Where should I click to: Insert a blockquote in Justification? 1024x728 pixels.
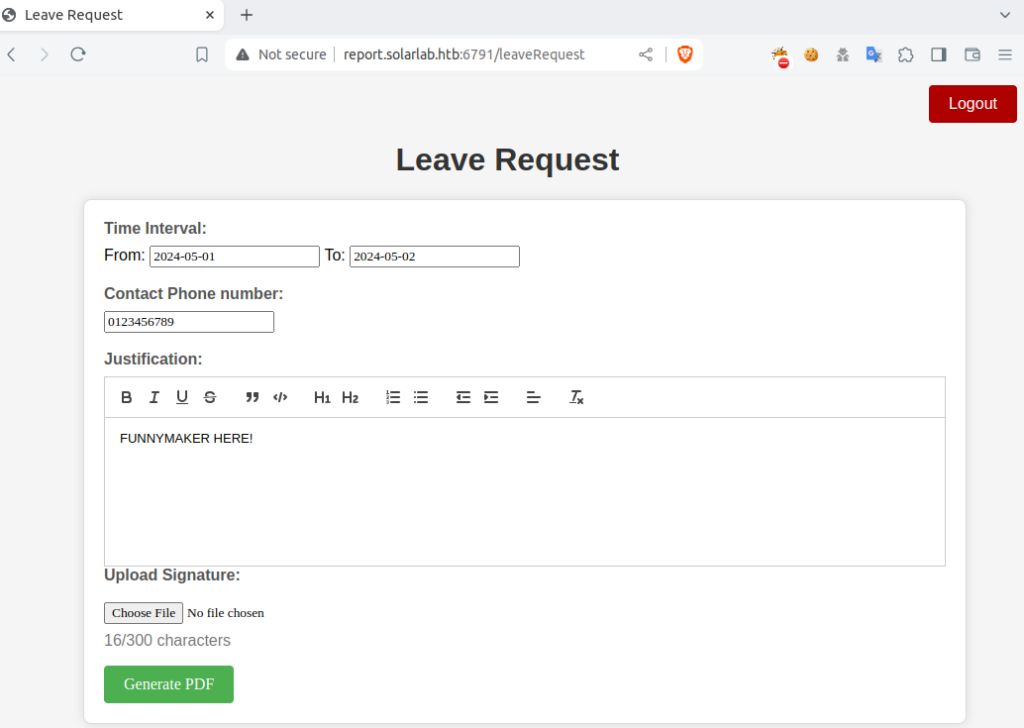[x=252, y=397]
